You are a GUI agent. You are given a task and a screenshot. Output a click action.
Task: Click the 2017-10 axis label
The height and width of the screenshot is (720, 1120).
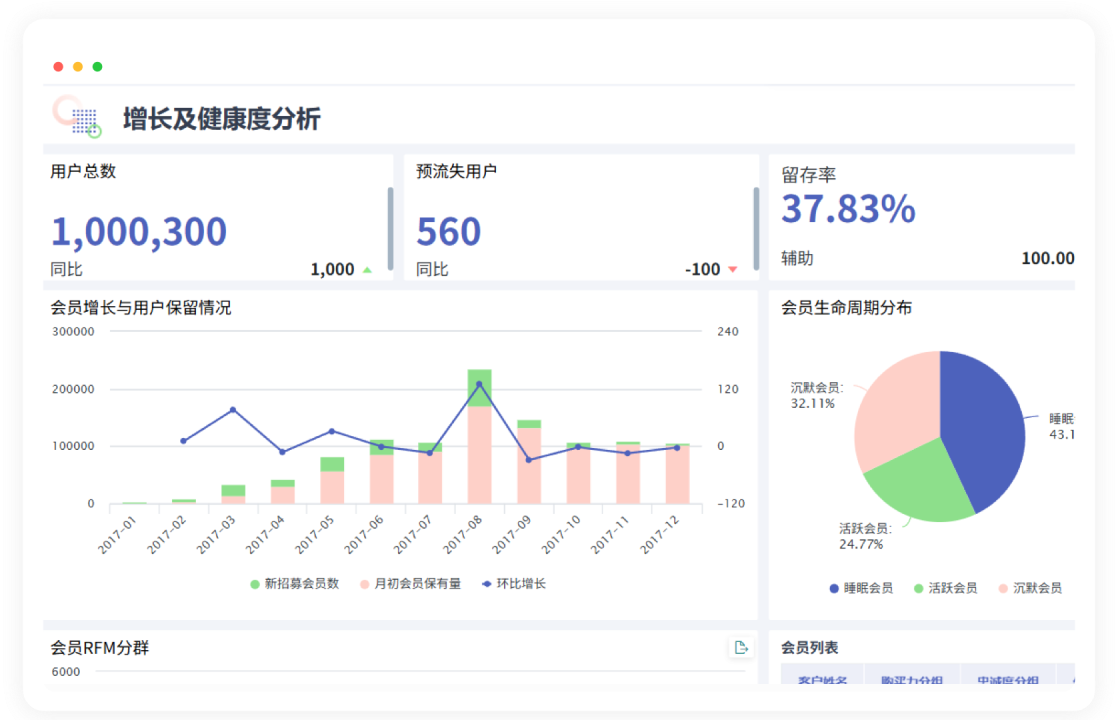coord(561,534)
